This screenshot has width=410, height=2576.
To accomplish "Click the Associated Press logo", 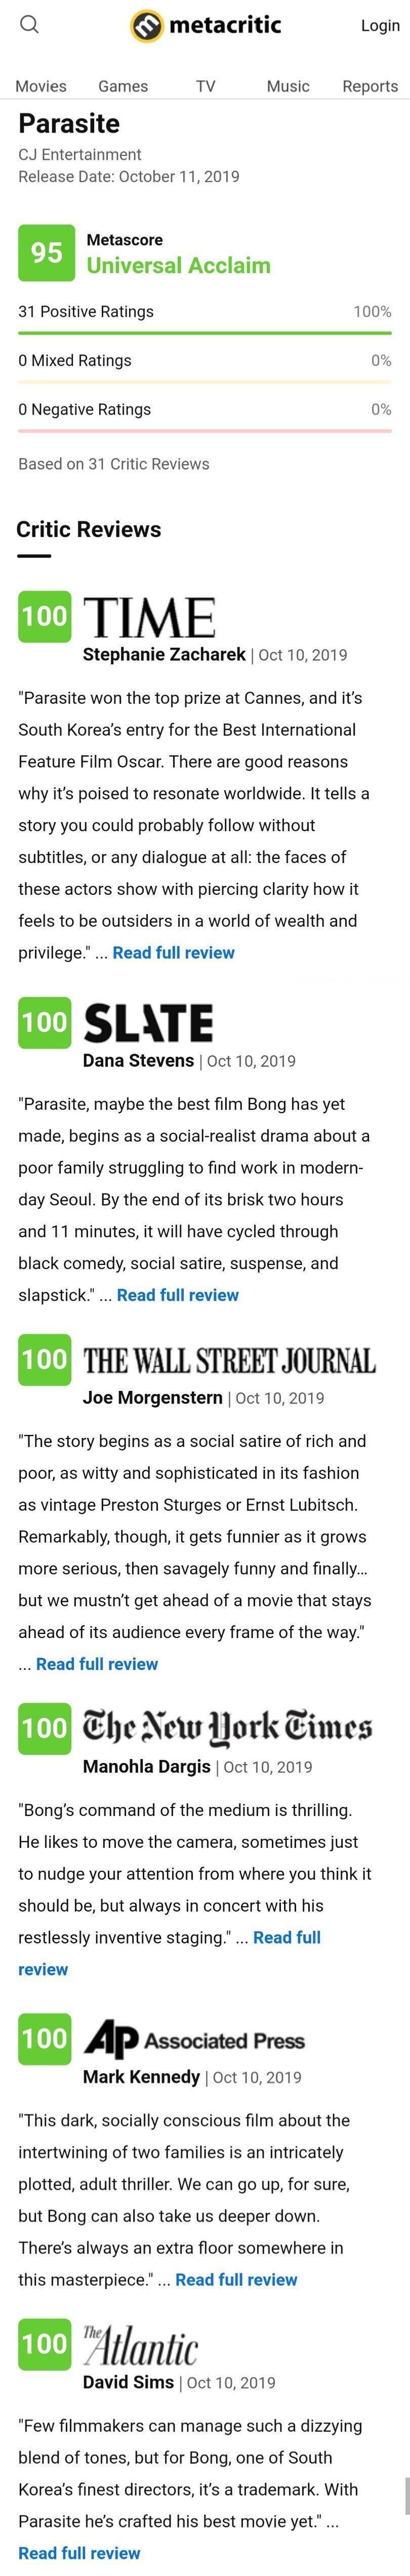I will click(194, 2040).
